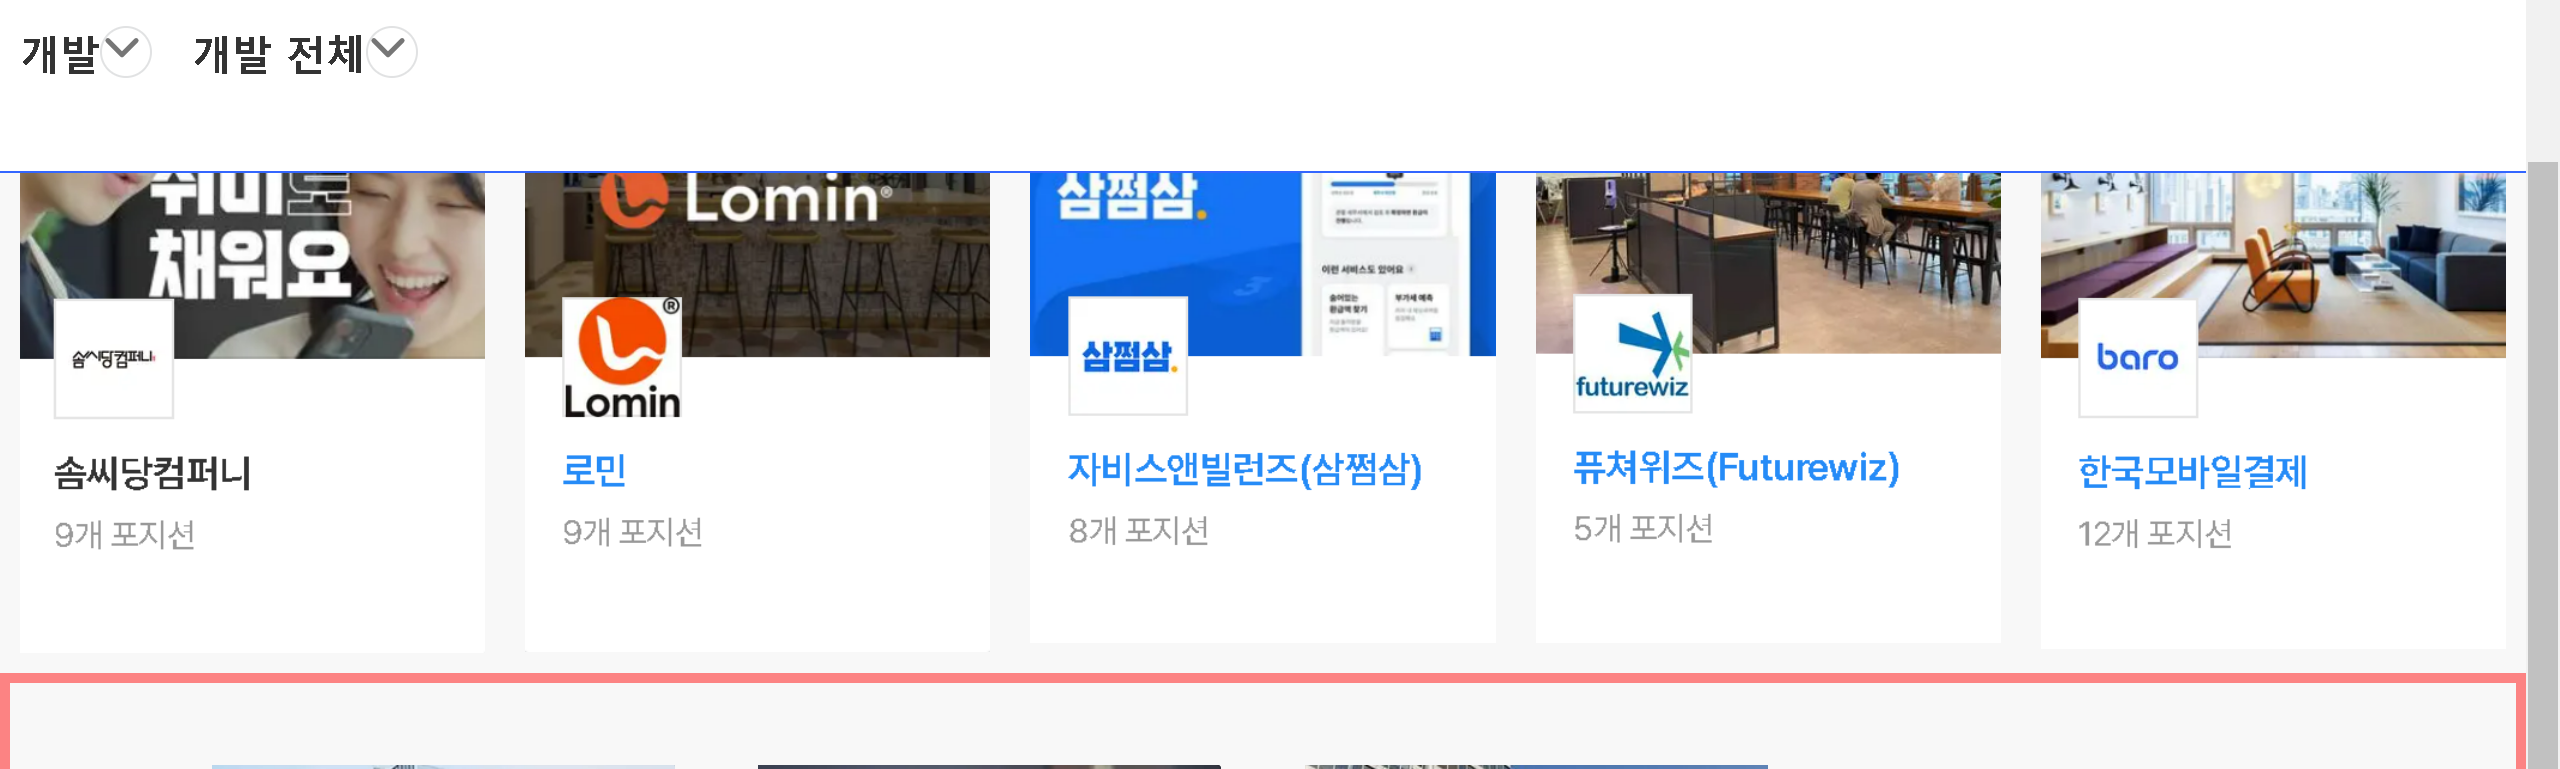View 한국모바일결제 lounge banner image
The width and height of the screenshot is (2560, 769).
point(2273,265)
